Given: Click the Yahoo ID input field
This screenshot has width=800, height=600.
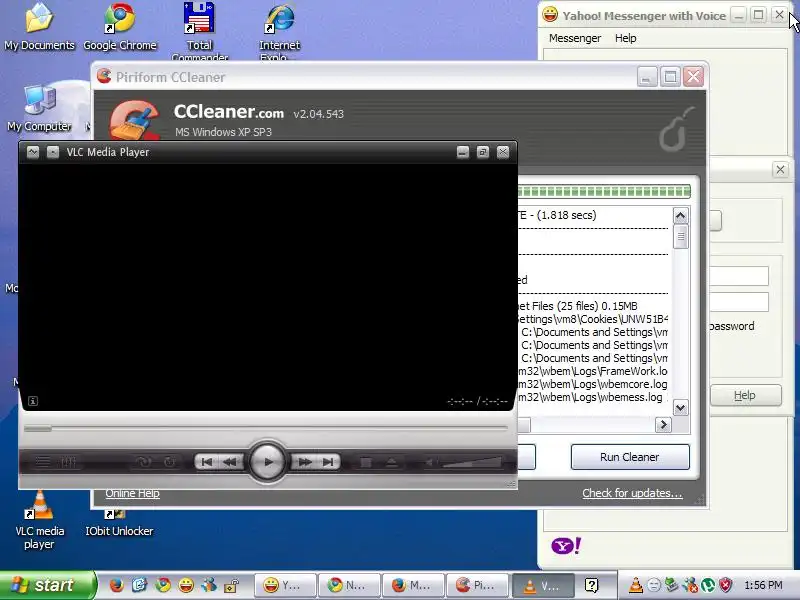Looking at the screenshot, I should (739, 276).
